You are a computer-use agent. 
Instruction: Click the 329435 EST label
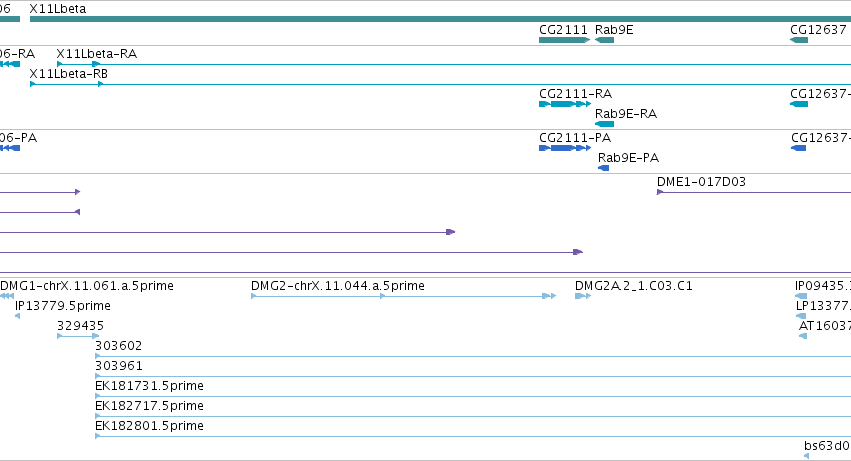80,326
